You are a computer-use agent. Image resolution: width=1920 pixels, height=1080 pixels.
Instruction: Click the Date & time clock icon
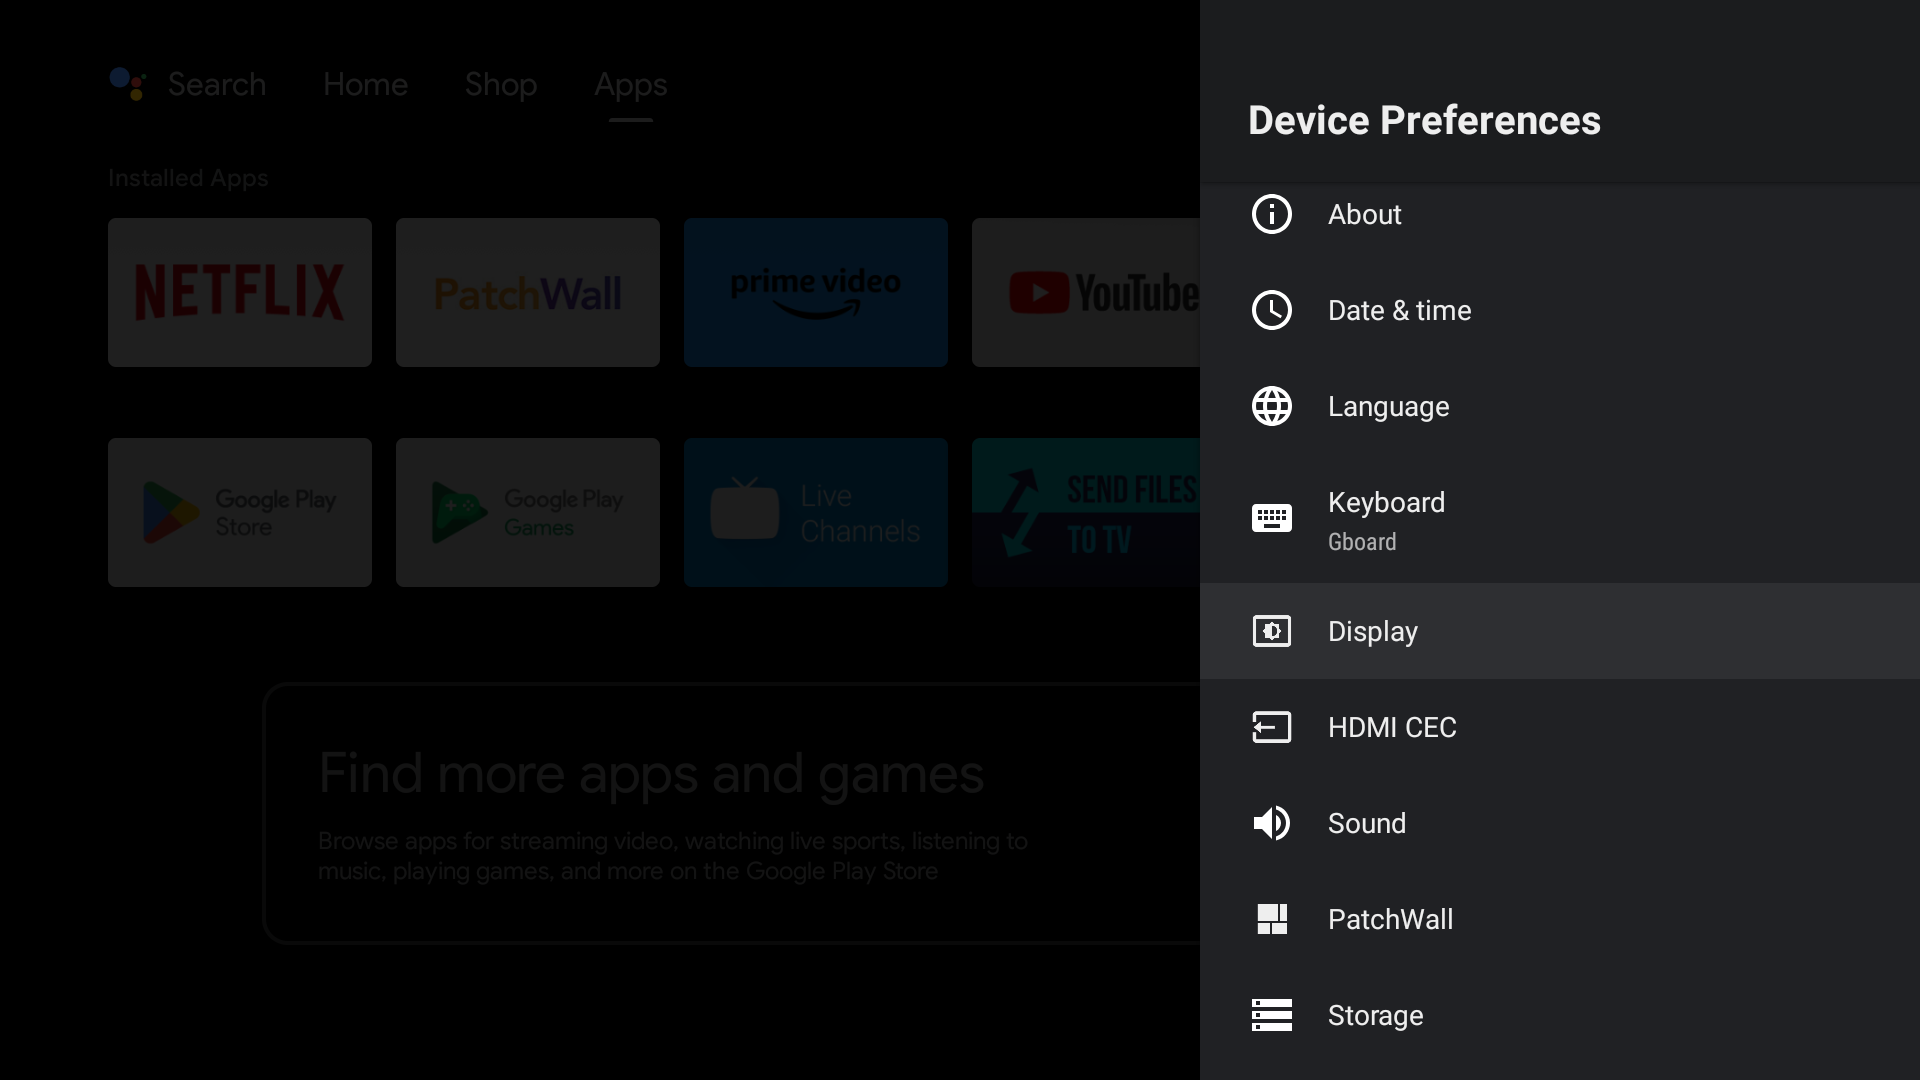click(1271, 310)
